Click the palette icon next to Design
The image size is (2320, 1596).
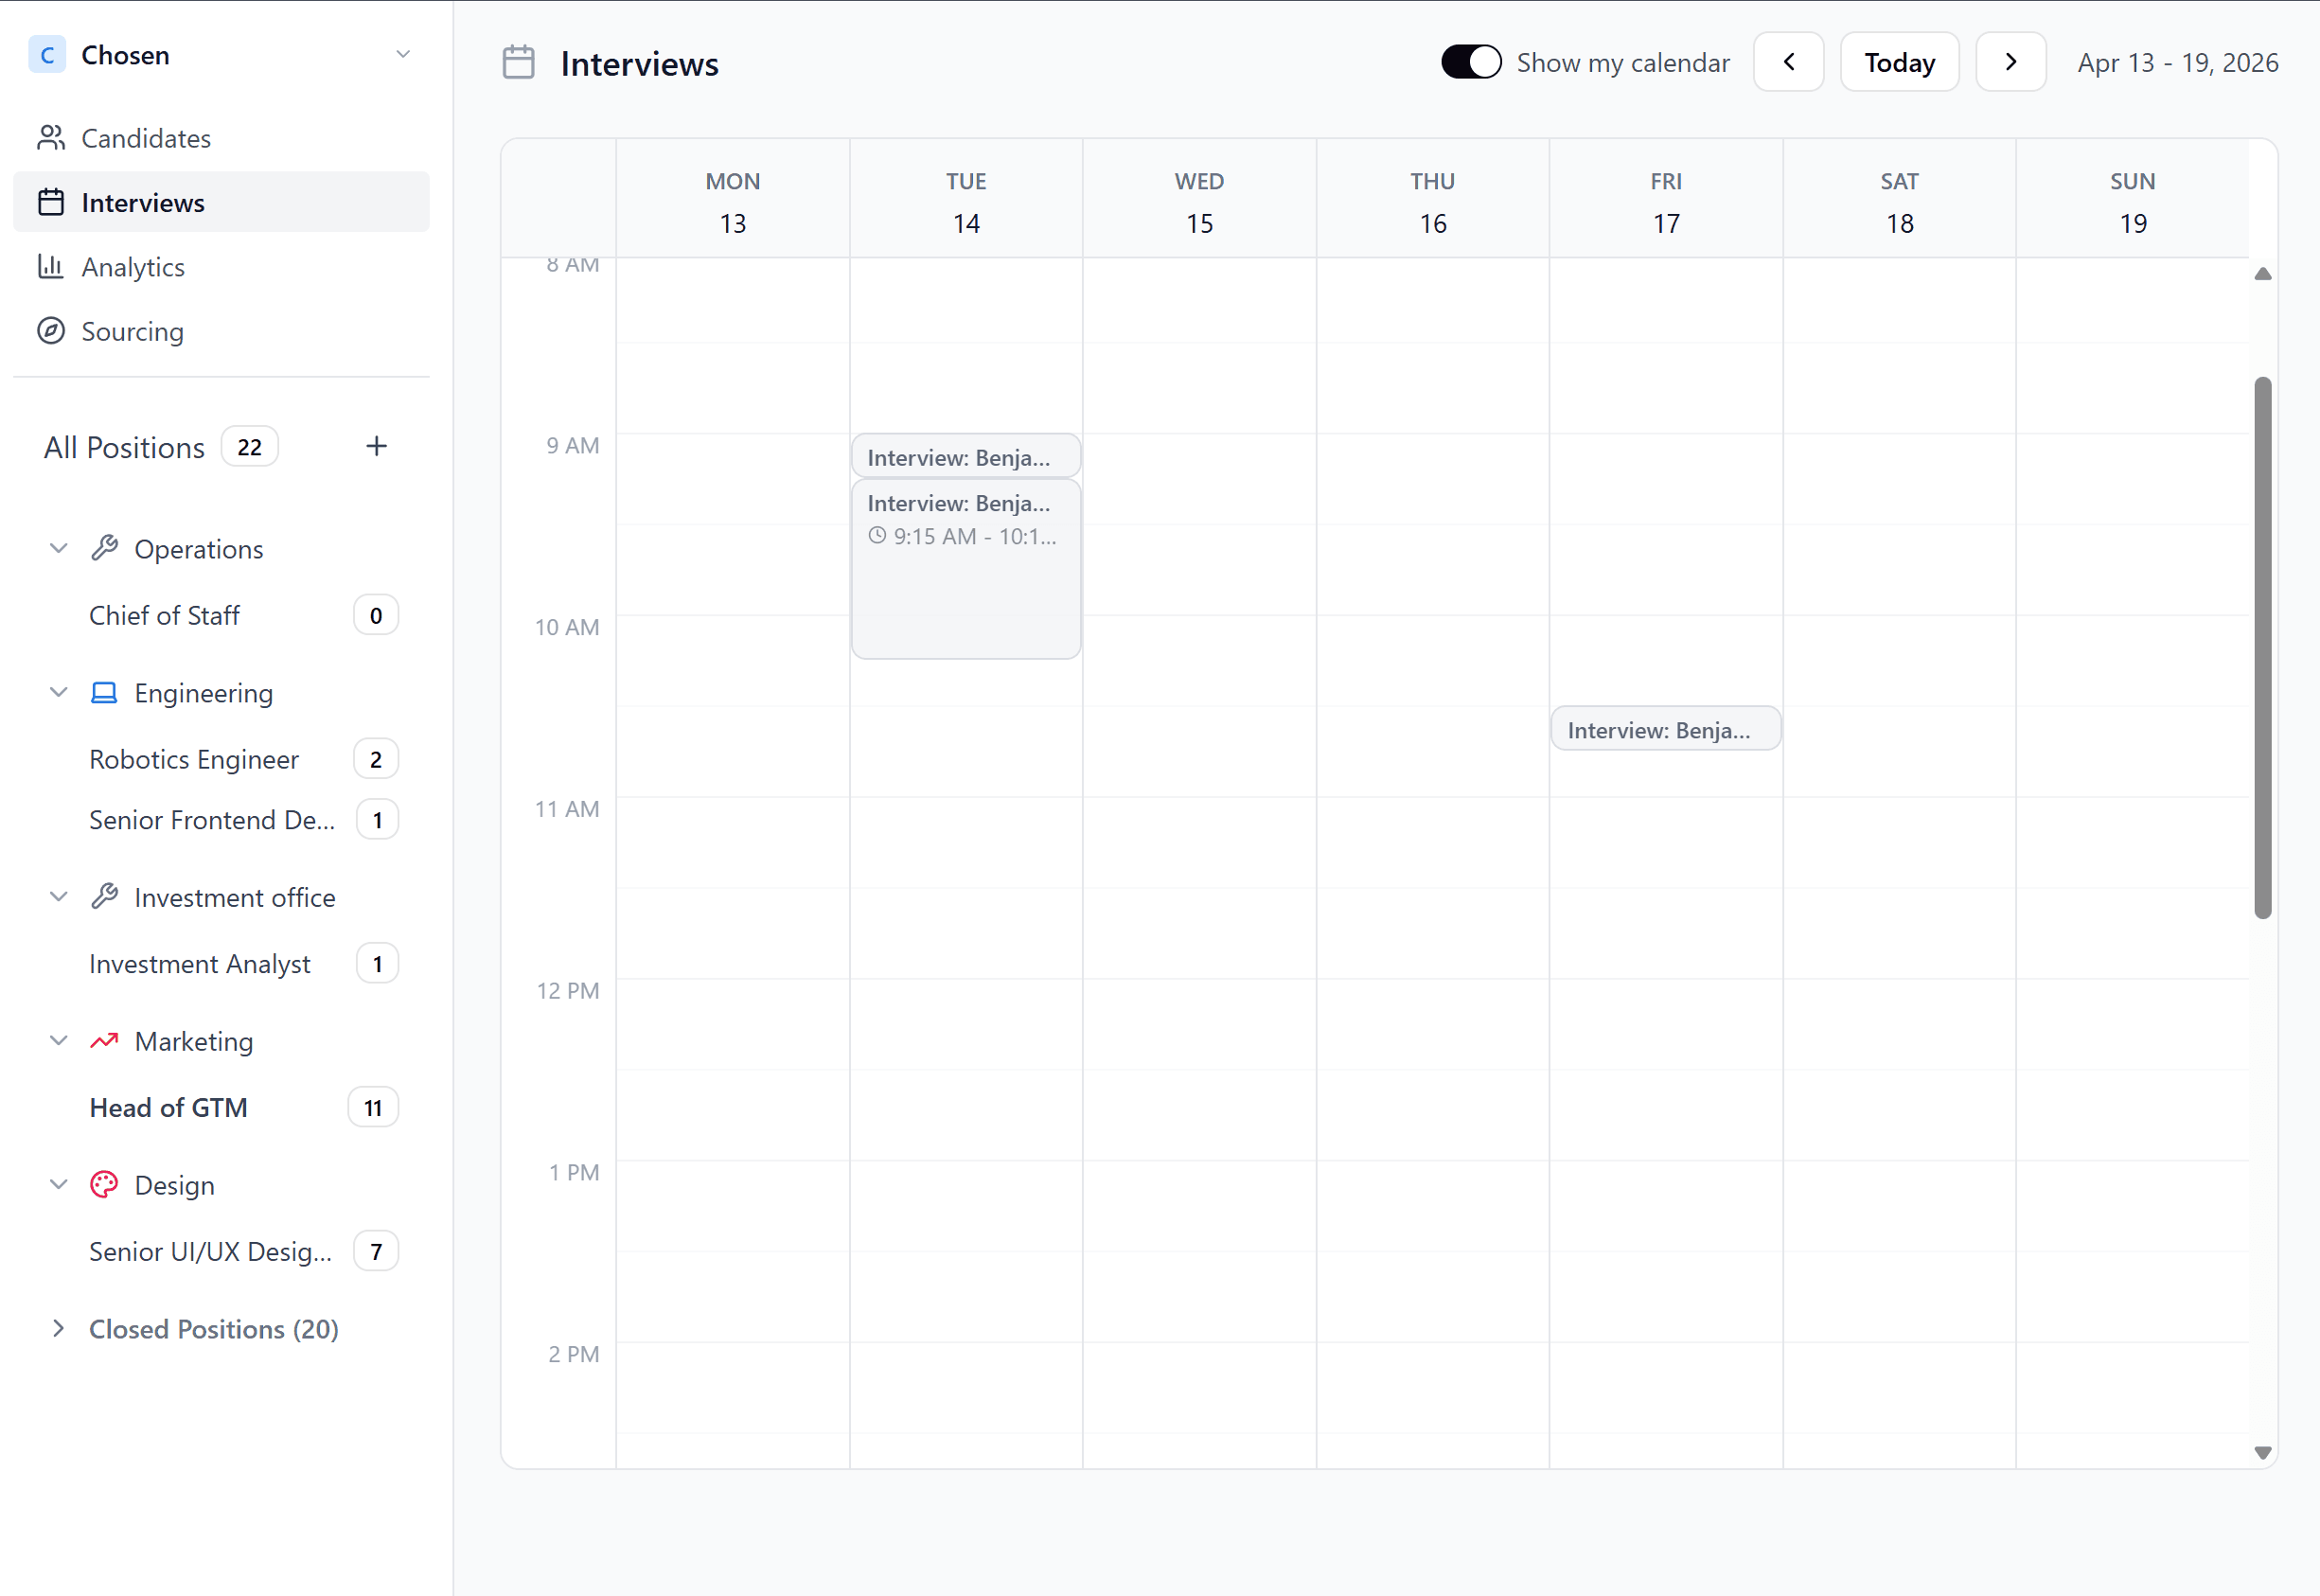[x=105, y=1184]
